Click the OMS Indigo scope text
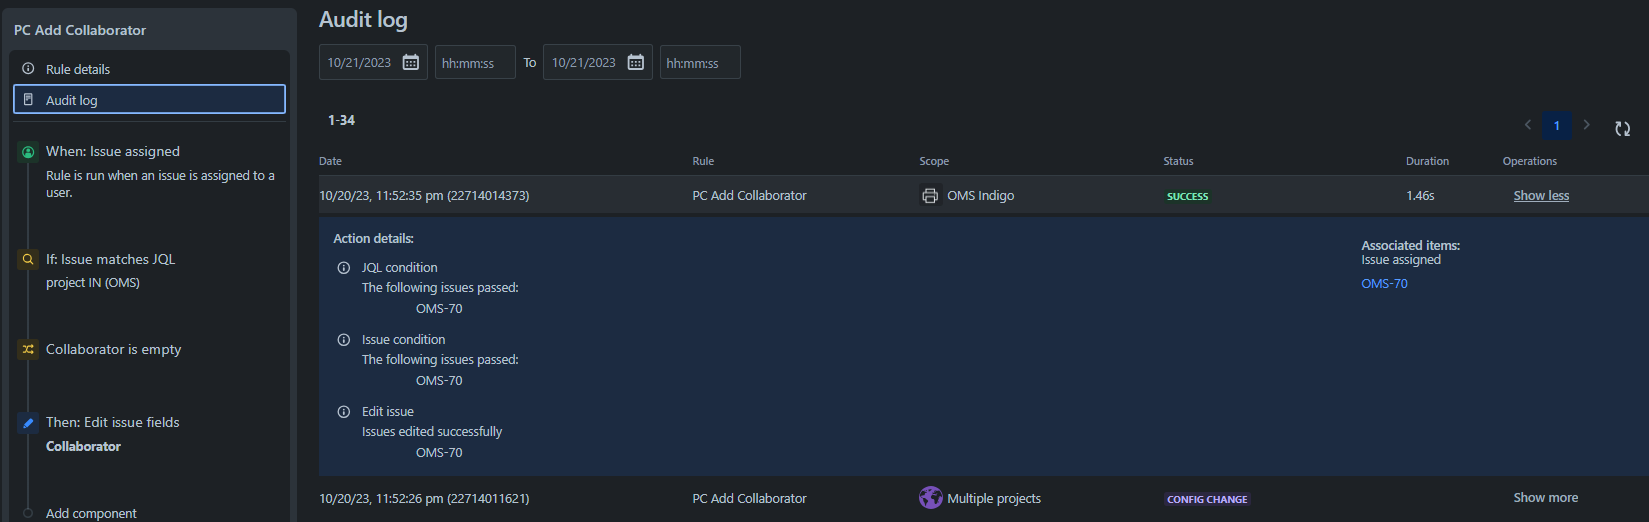 pyautogui.click(x=980, y=196)
